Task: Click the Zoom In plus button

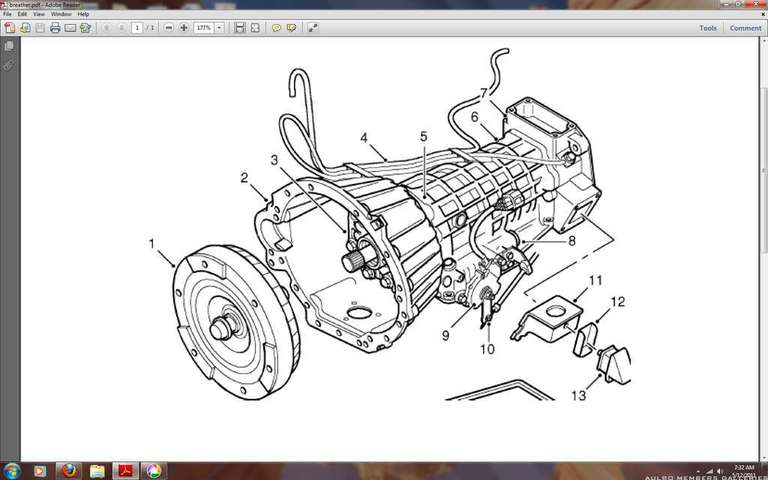Action: click(184, 28)
